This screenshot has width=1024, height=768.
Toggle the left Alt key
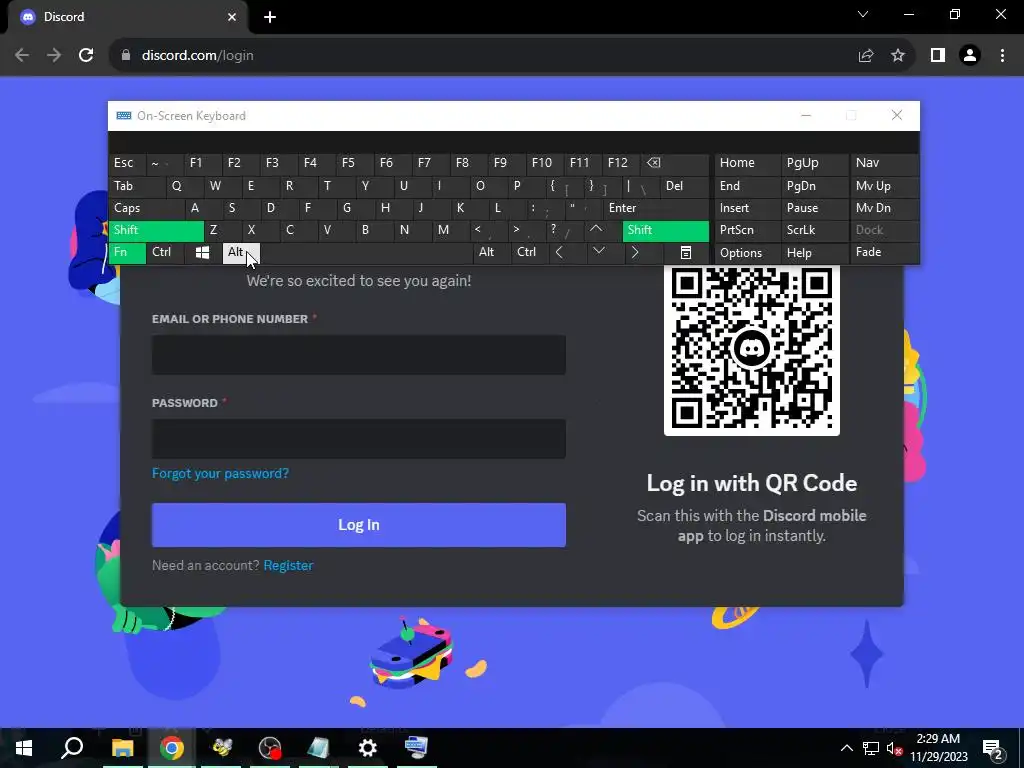pos(242,253)
